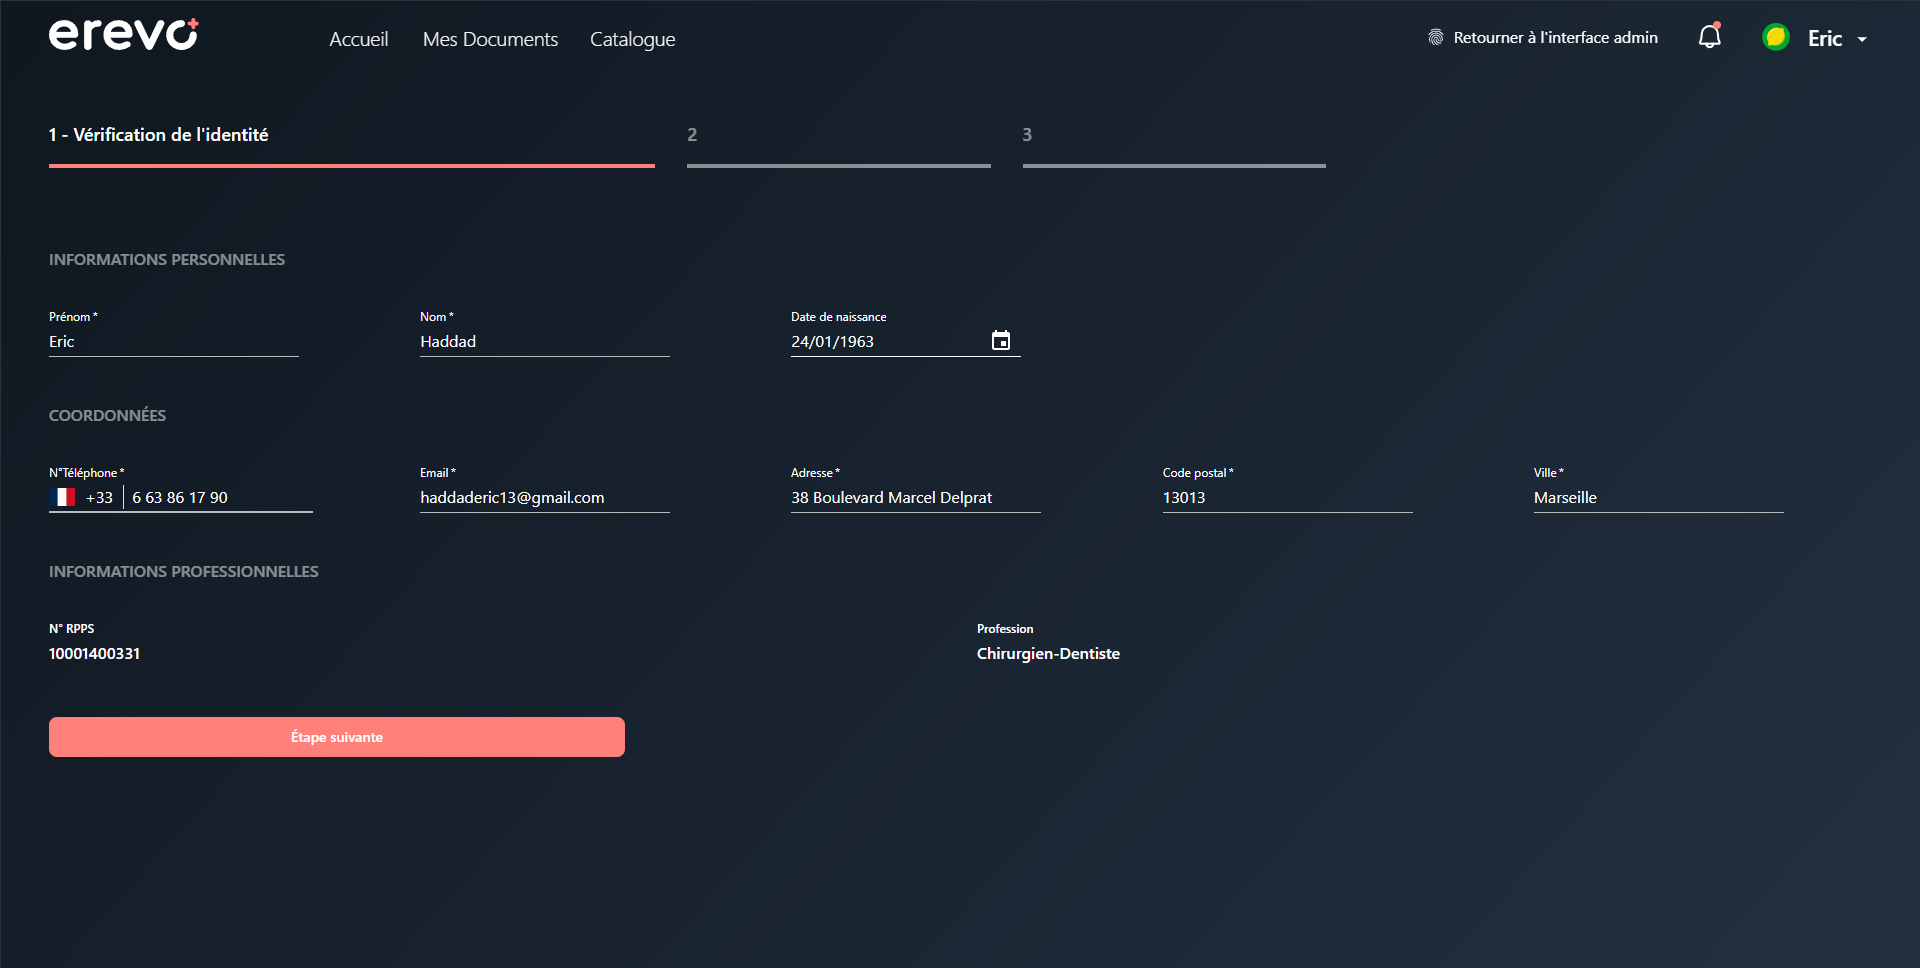Click the Ville field Marseille
1920x968 pixels.
tap(1658, 497)
